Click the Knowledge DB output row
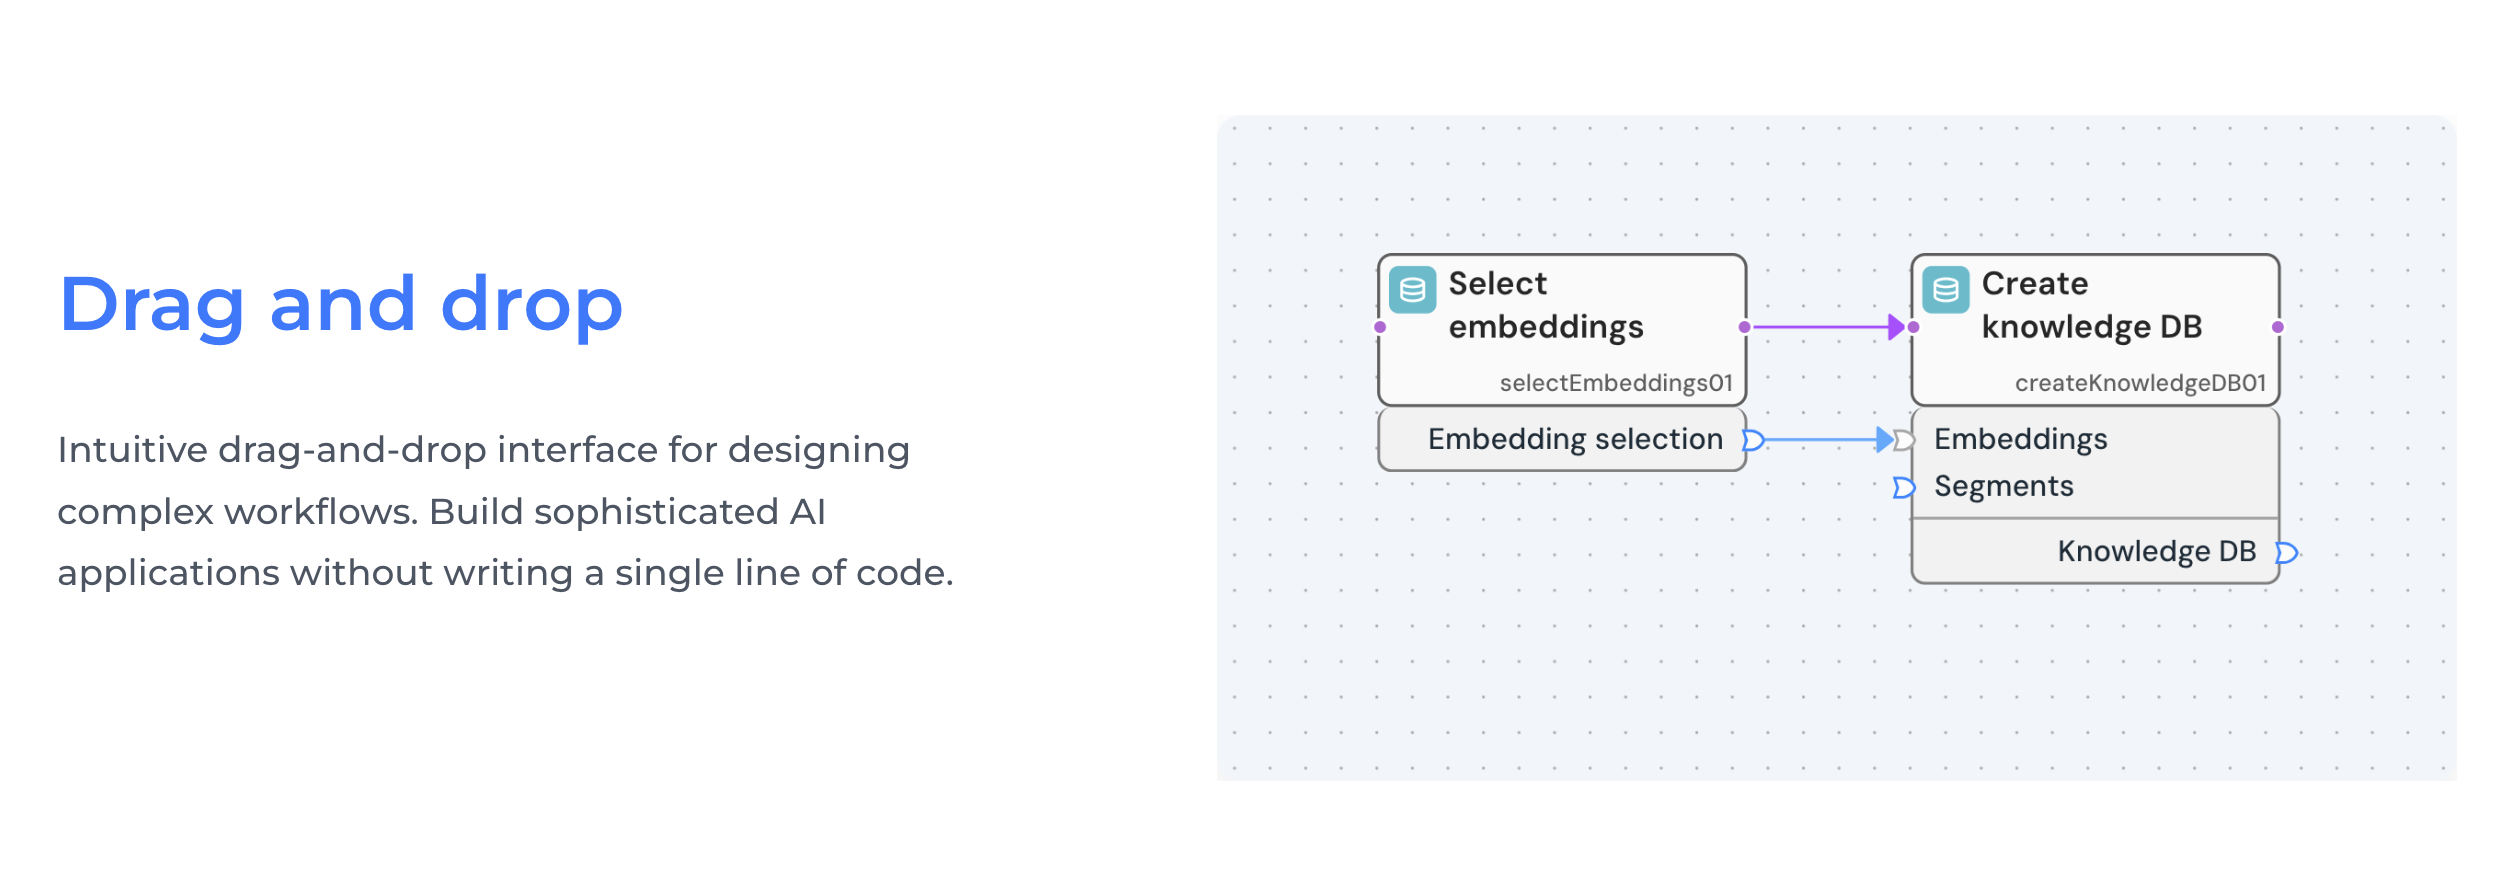 pos(2095,551)
